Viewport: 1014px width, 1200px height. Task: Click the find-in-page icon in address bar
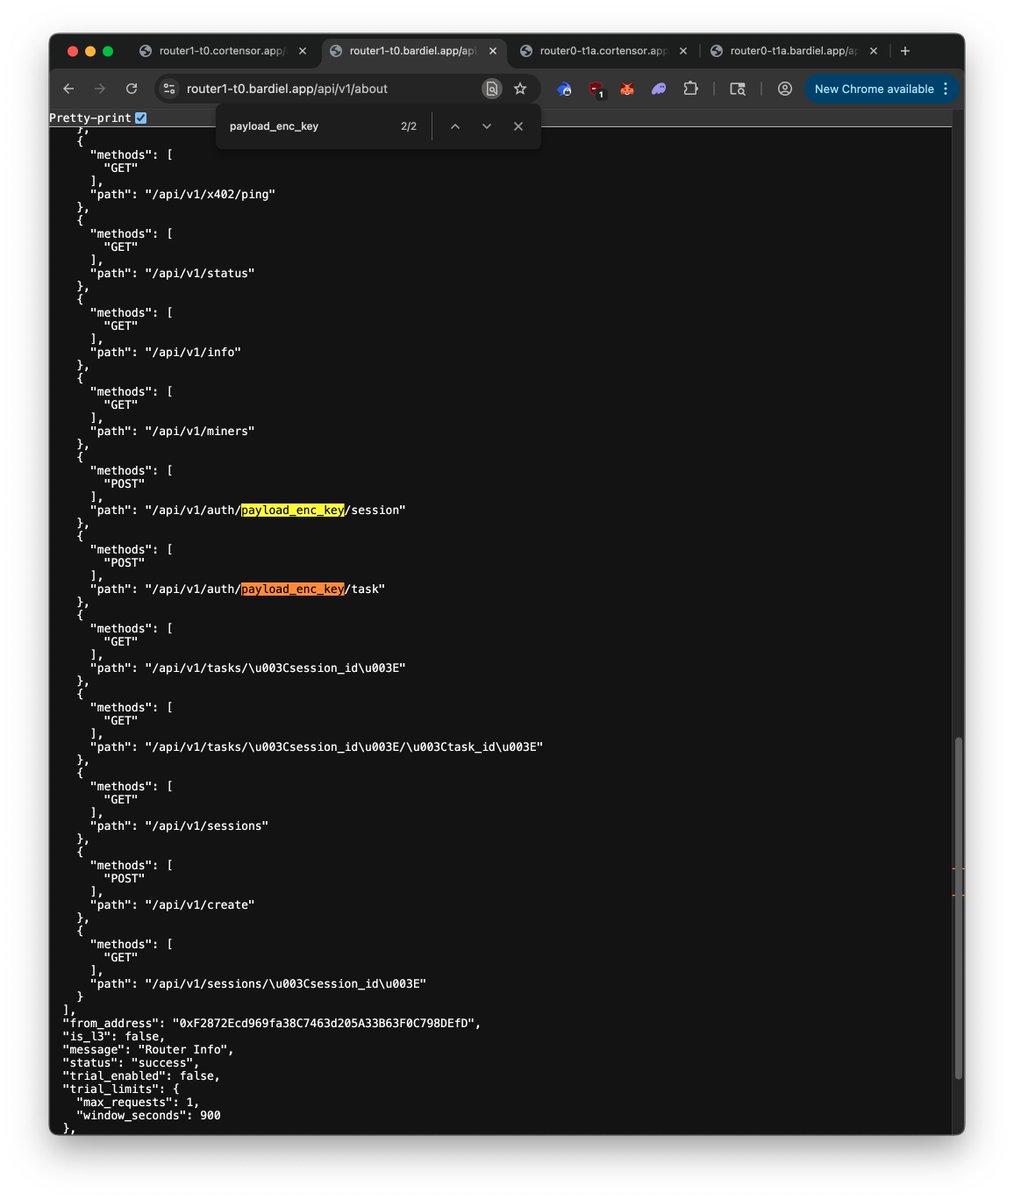491,89
